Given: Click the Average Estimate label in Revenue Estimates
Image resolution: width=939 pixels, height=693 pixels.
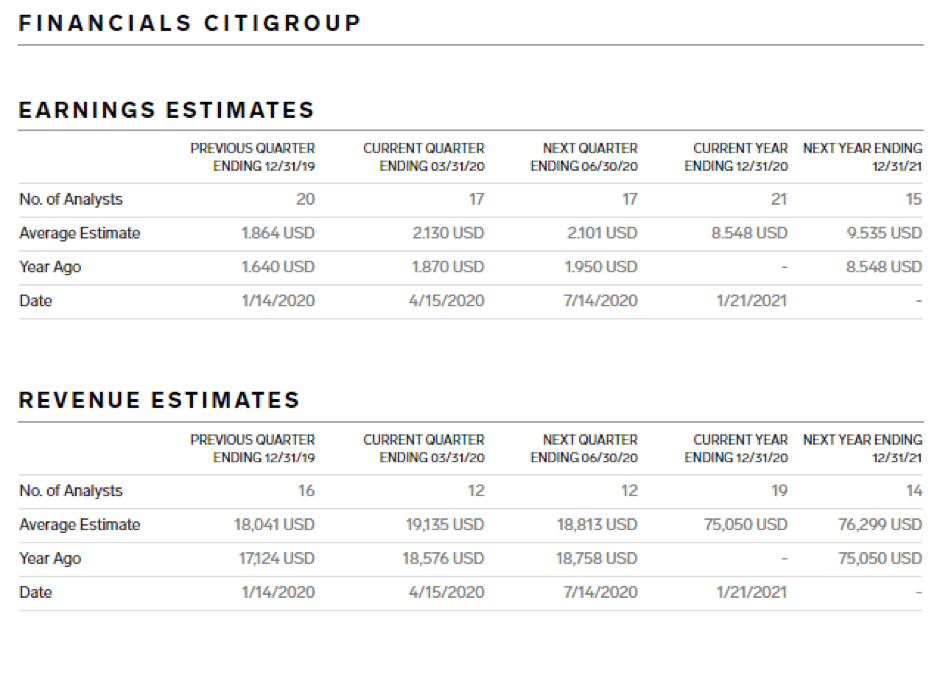Looking at the screenshot, I should (80, 525).
